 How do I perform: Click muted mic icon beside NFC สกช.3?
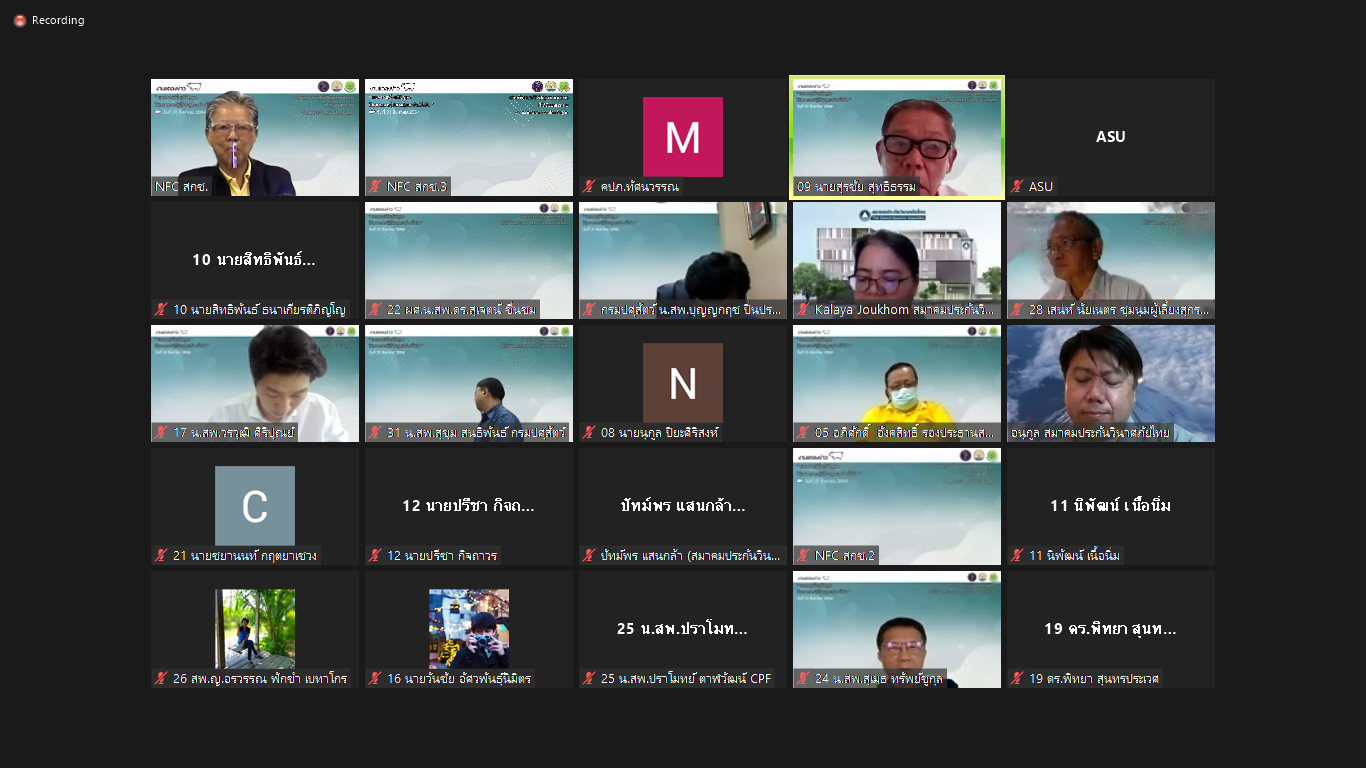(376, 186)
